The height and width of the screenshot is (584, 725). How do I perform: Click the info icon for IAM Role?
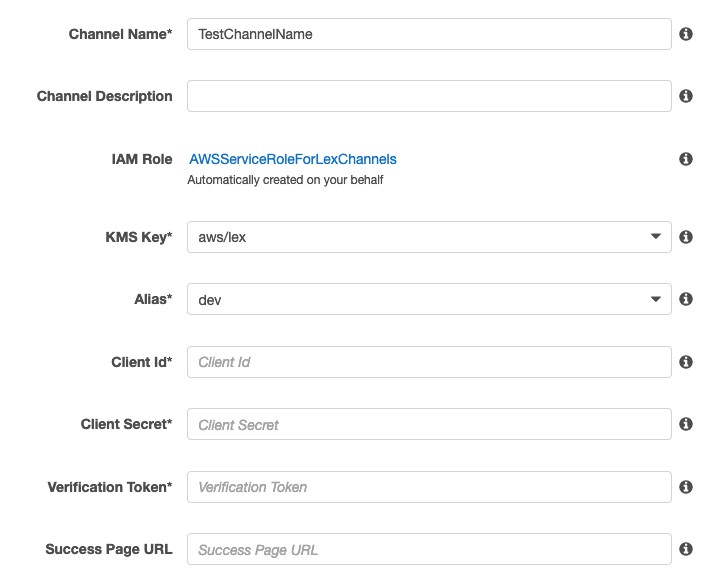tap(686, 159)
